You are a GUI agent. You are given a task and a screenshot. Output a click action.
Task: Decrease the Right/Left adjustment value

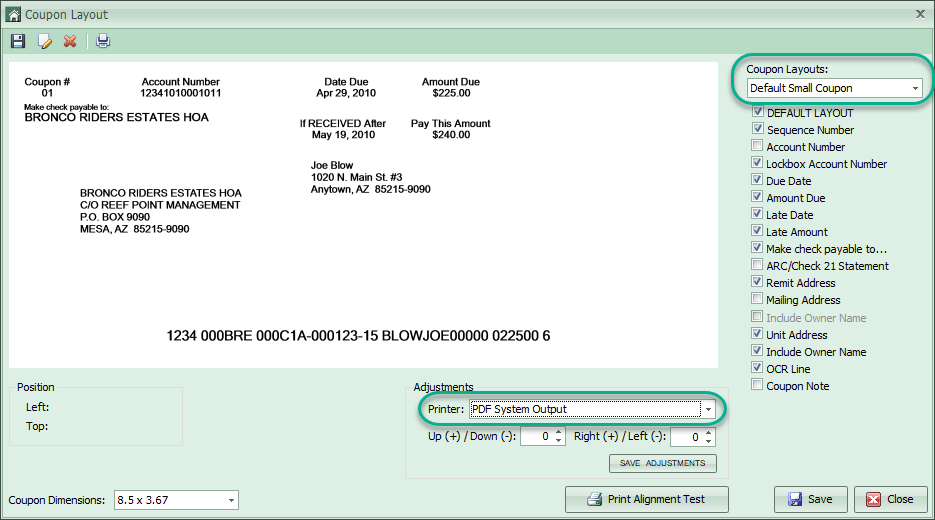tap(708, 441)
